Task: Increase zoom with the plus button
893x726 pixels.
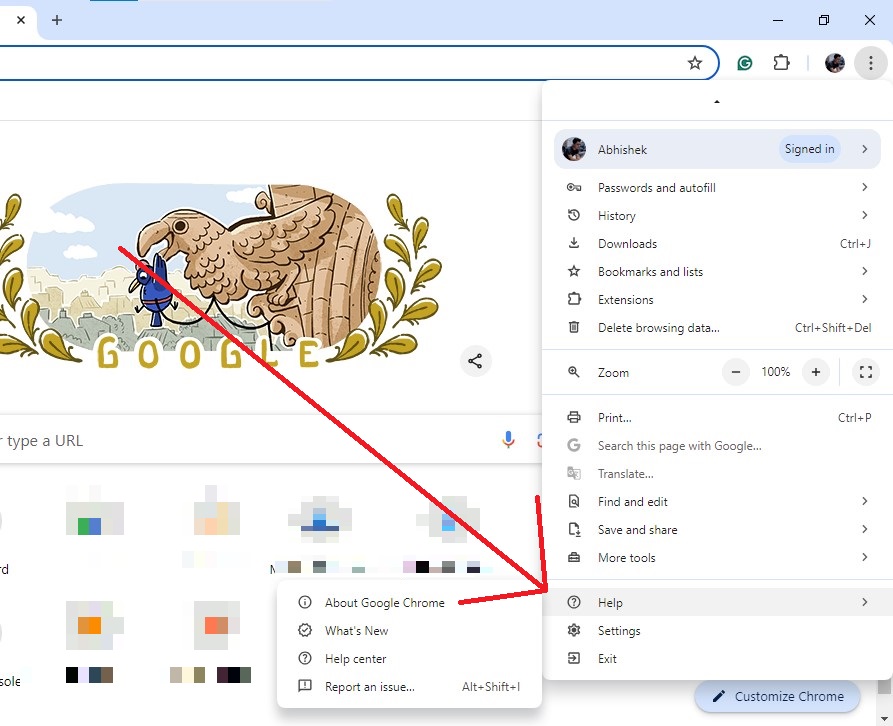Action: coord(816,372)
